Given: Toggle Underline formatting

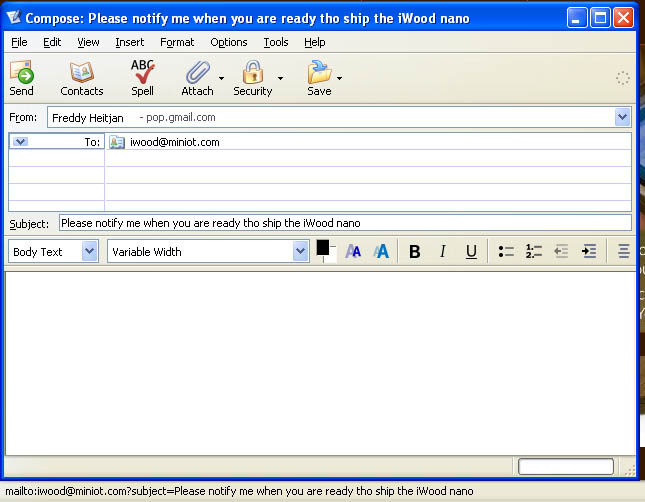Looking at the screenshot, I should tap(471, 251).
